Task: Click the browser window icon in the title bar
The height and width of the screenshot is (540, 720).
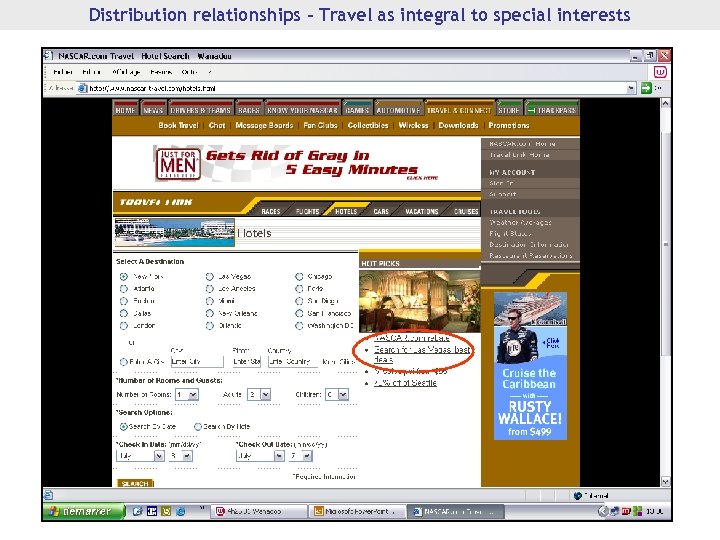Action: [48, 56]
